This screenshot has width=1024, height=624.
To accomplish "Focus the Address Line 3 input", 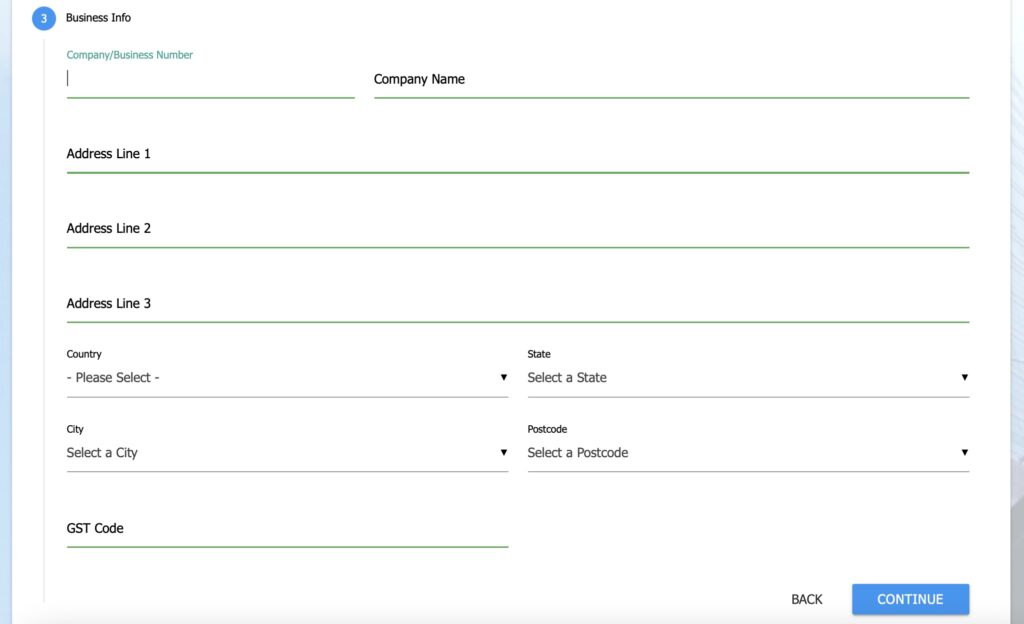I will 517,304.
